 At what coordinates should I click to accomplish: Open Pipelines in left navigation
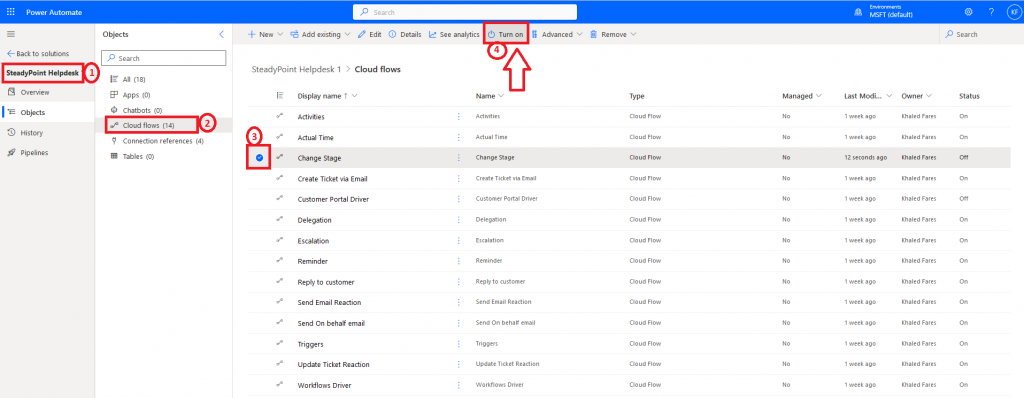click(34, 153)
